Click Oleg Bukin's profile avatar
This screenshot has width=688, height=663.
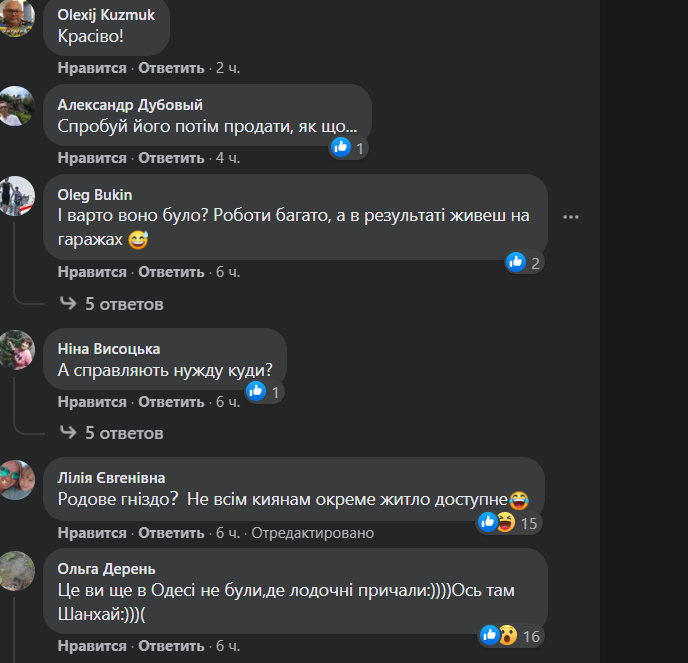pos(16,196)
